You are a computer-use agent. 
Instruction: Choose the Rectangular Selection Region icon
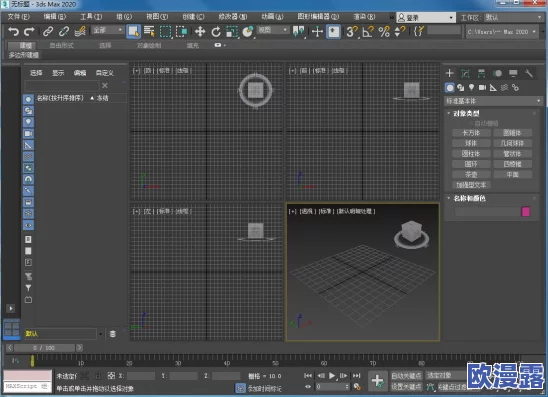[165, 31]
